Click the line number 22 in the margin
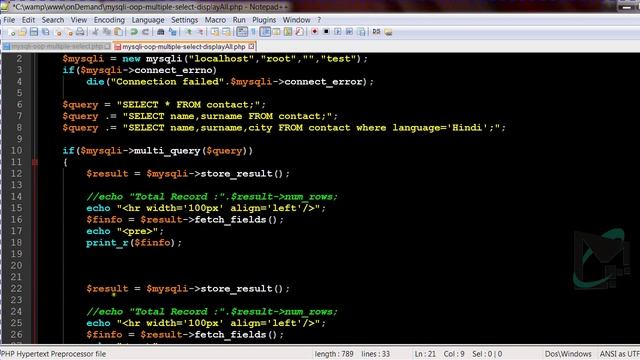This screenshot has width=640, height=360. tap(16, 289)
